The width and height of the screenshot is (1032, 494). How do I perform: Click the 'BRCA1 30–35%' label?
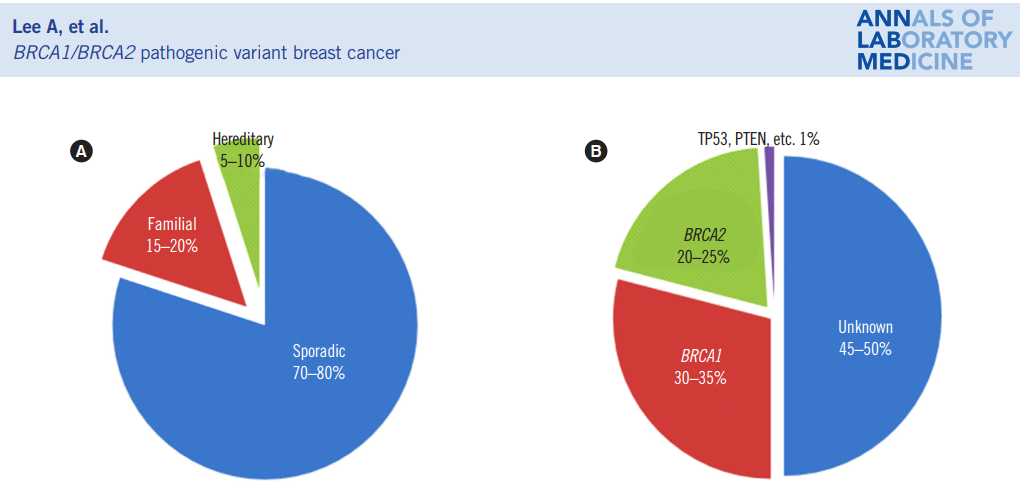pos(700,367)
